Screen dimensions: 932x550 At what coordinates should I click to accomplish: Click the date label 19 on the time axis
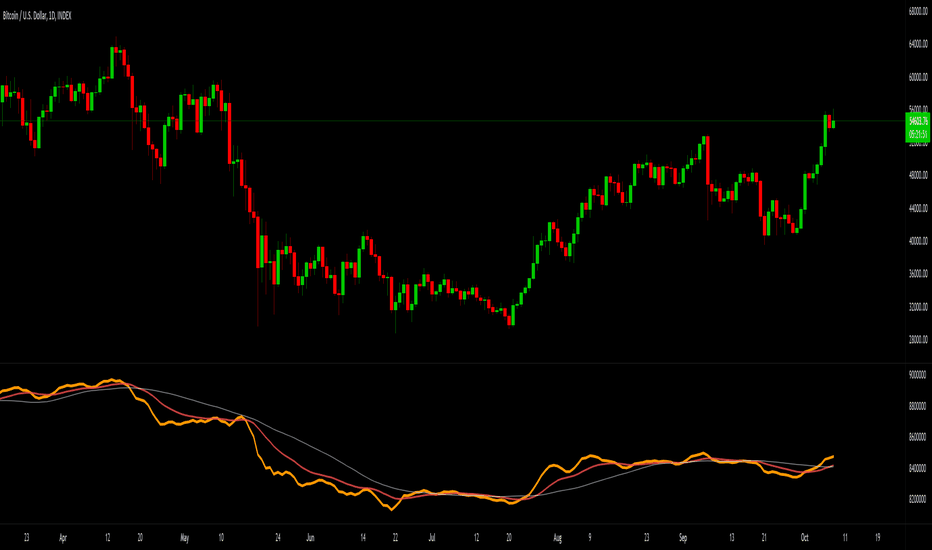tap(877, 538)
